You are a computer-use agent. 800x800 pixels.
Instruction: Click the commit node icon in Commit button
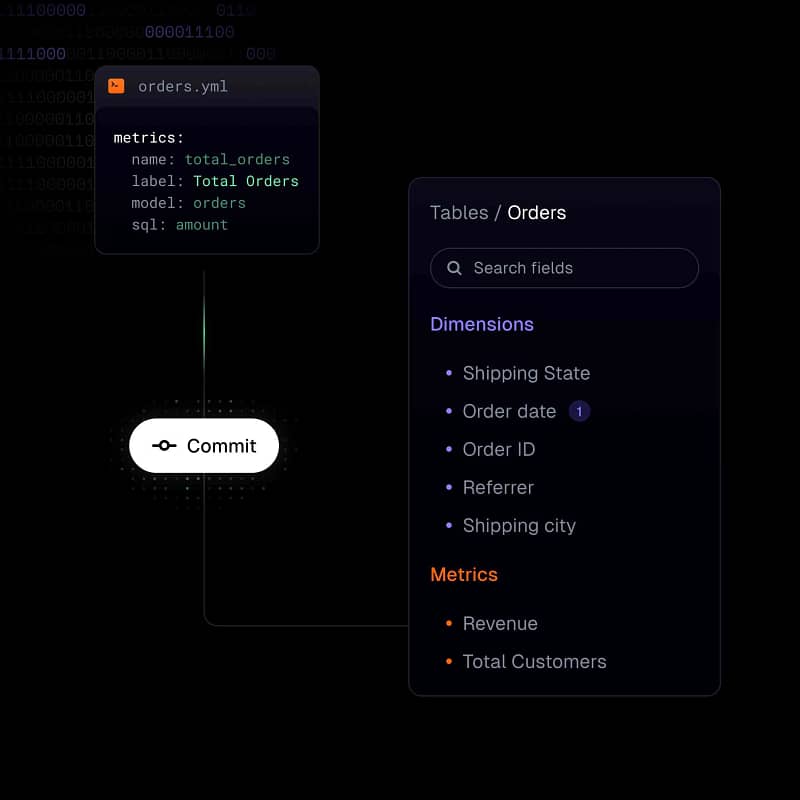click(164, 445)
